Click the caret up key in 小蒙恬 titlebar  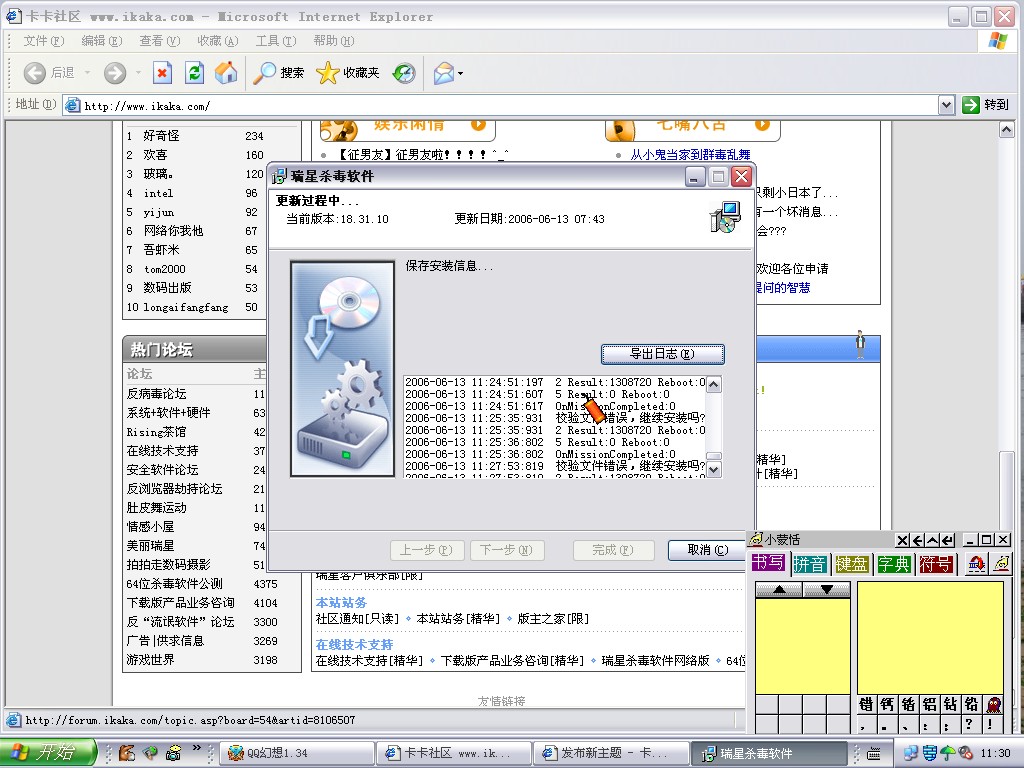[x=933, y=540]
